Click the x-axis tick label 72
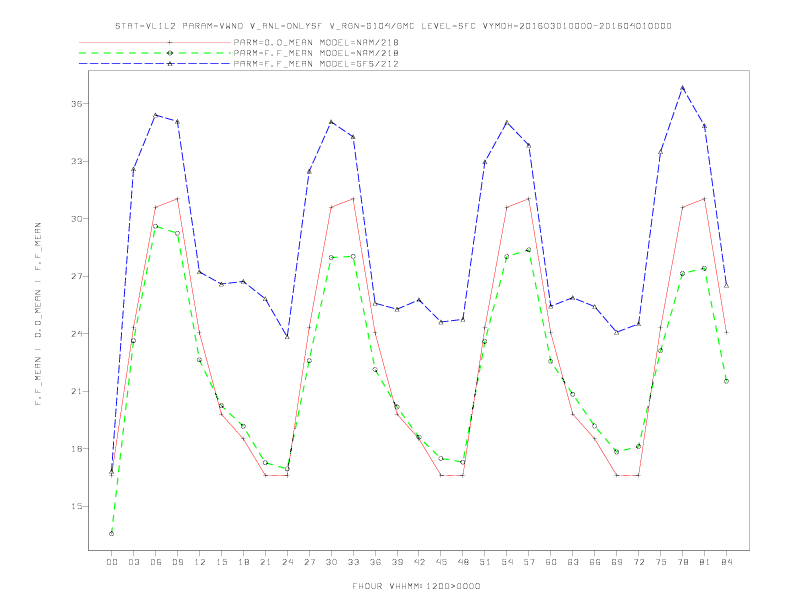The width and height of the screenshot is (792, 612). [638, 562]
